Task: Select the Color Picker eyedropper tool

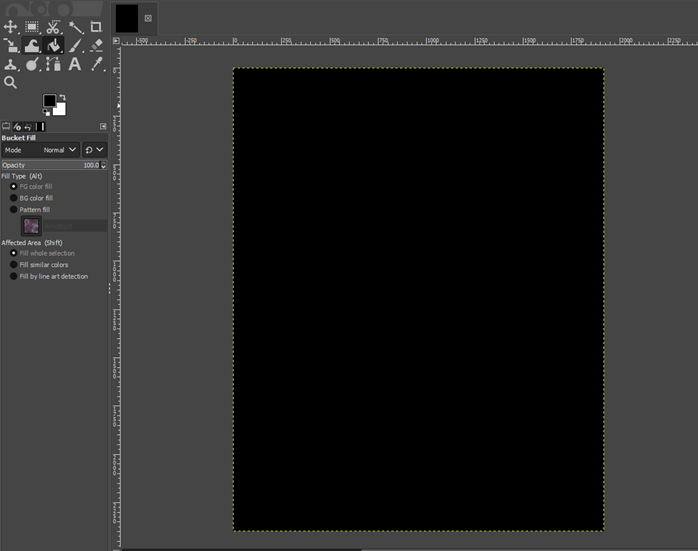Action: (x=96, y=64)
